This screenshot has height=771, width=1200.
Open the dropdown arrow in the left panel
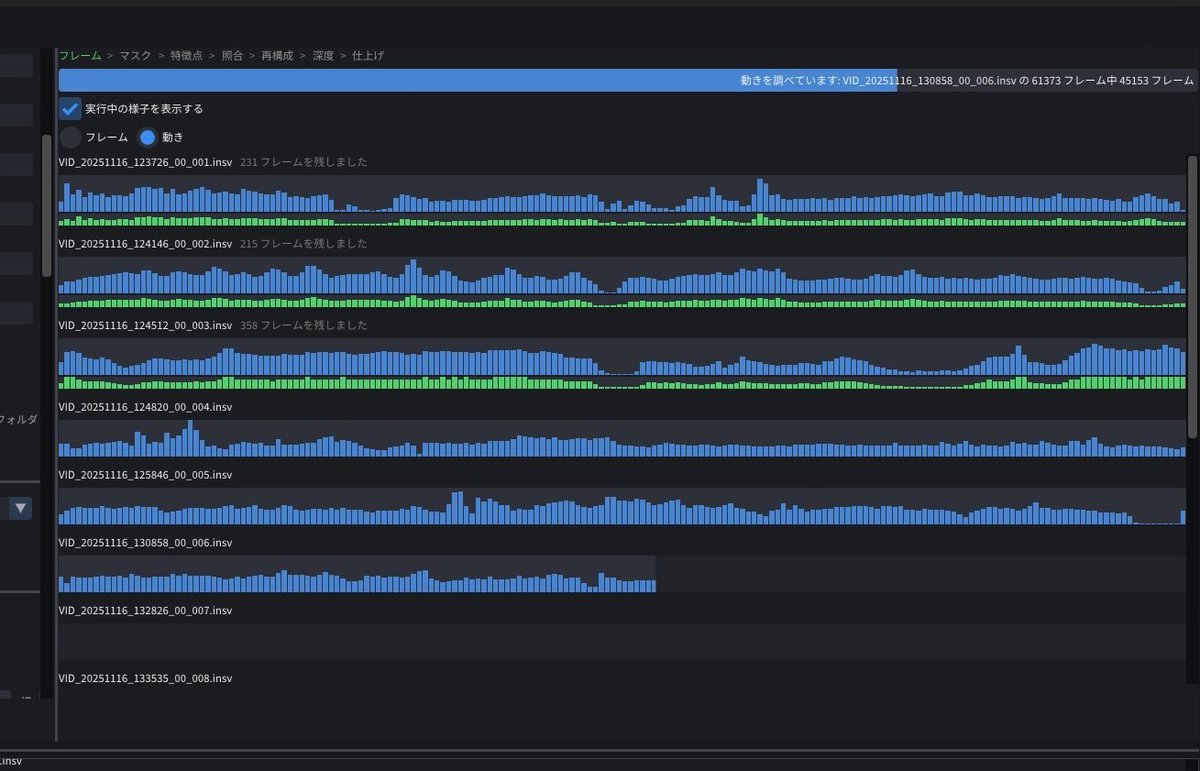pos(21,508)
